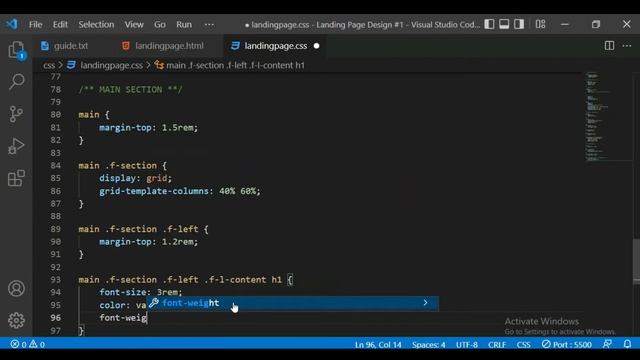Change the UTF-8 encoding setting
Screen dimensions: 640x360
[467, 344]
